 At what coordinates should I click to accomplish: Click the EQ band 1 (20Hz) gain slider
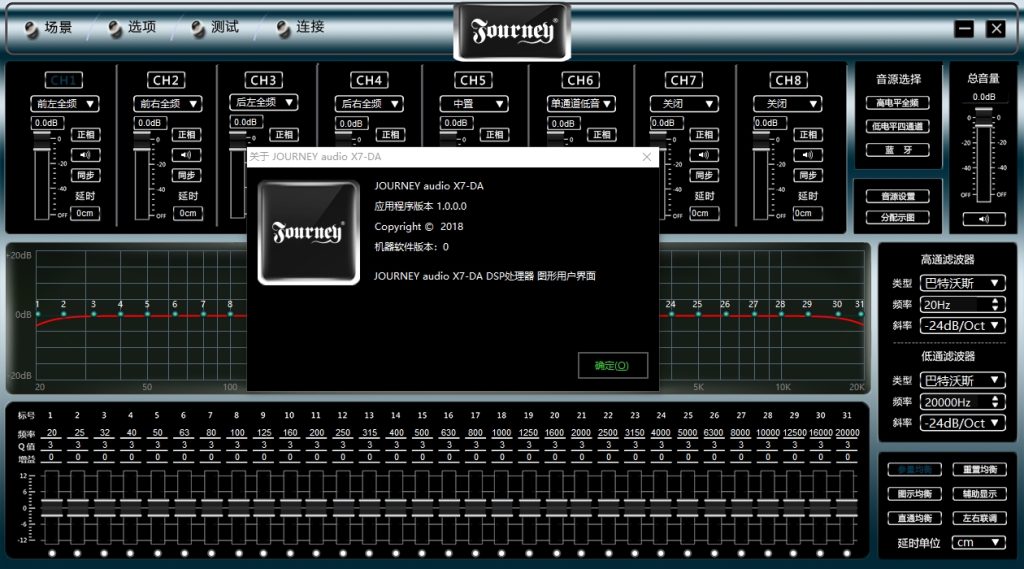(x=52, y=508)
